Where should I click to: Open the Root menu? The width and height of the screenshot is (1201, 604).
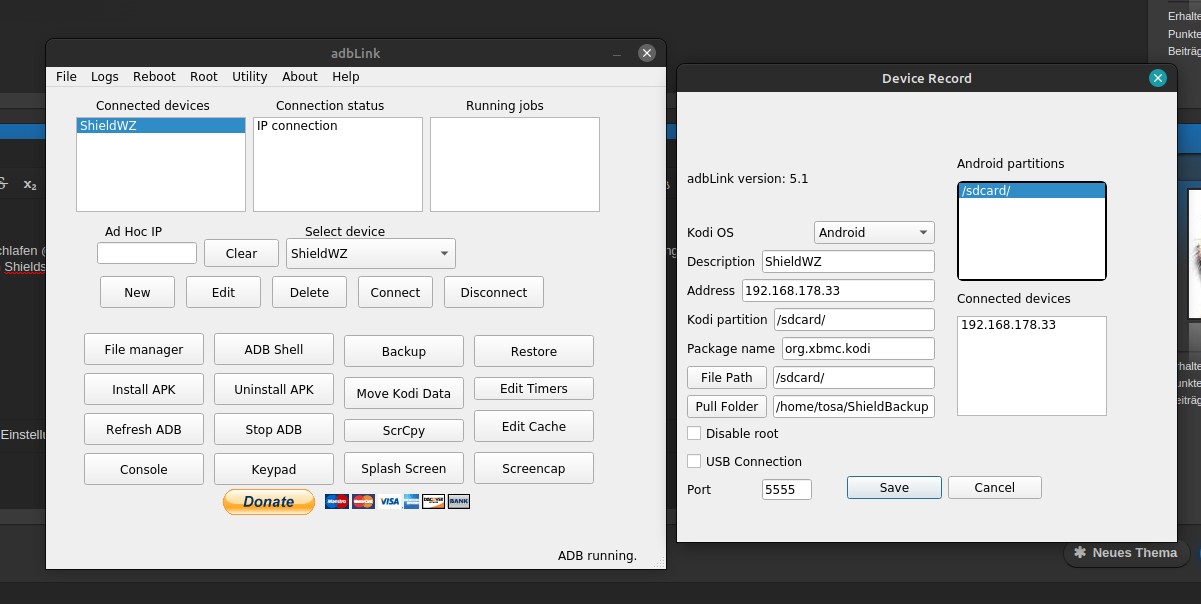[204, 77]
